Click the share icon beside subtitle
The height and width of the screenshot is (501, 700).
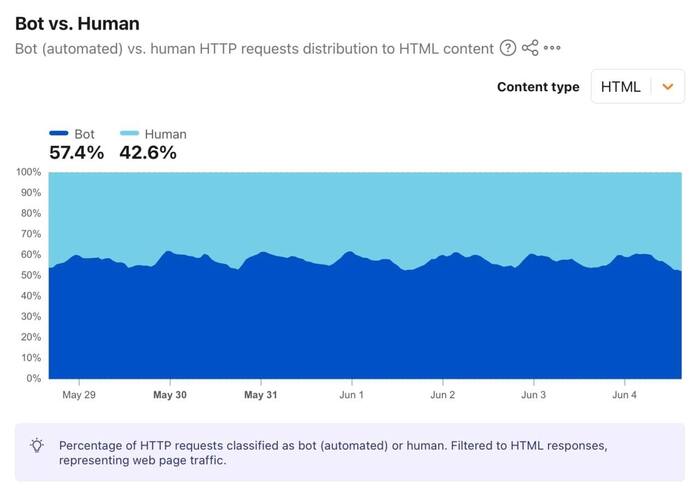pos(530,48)
